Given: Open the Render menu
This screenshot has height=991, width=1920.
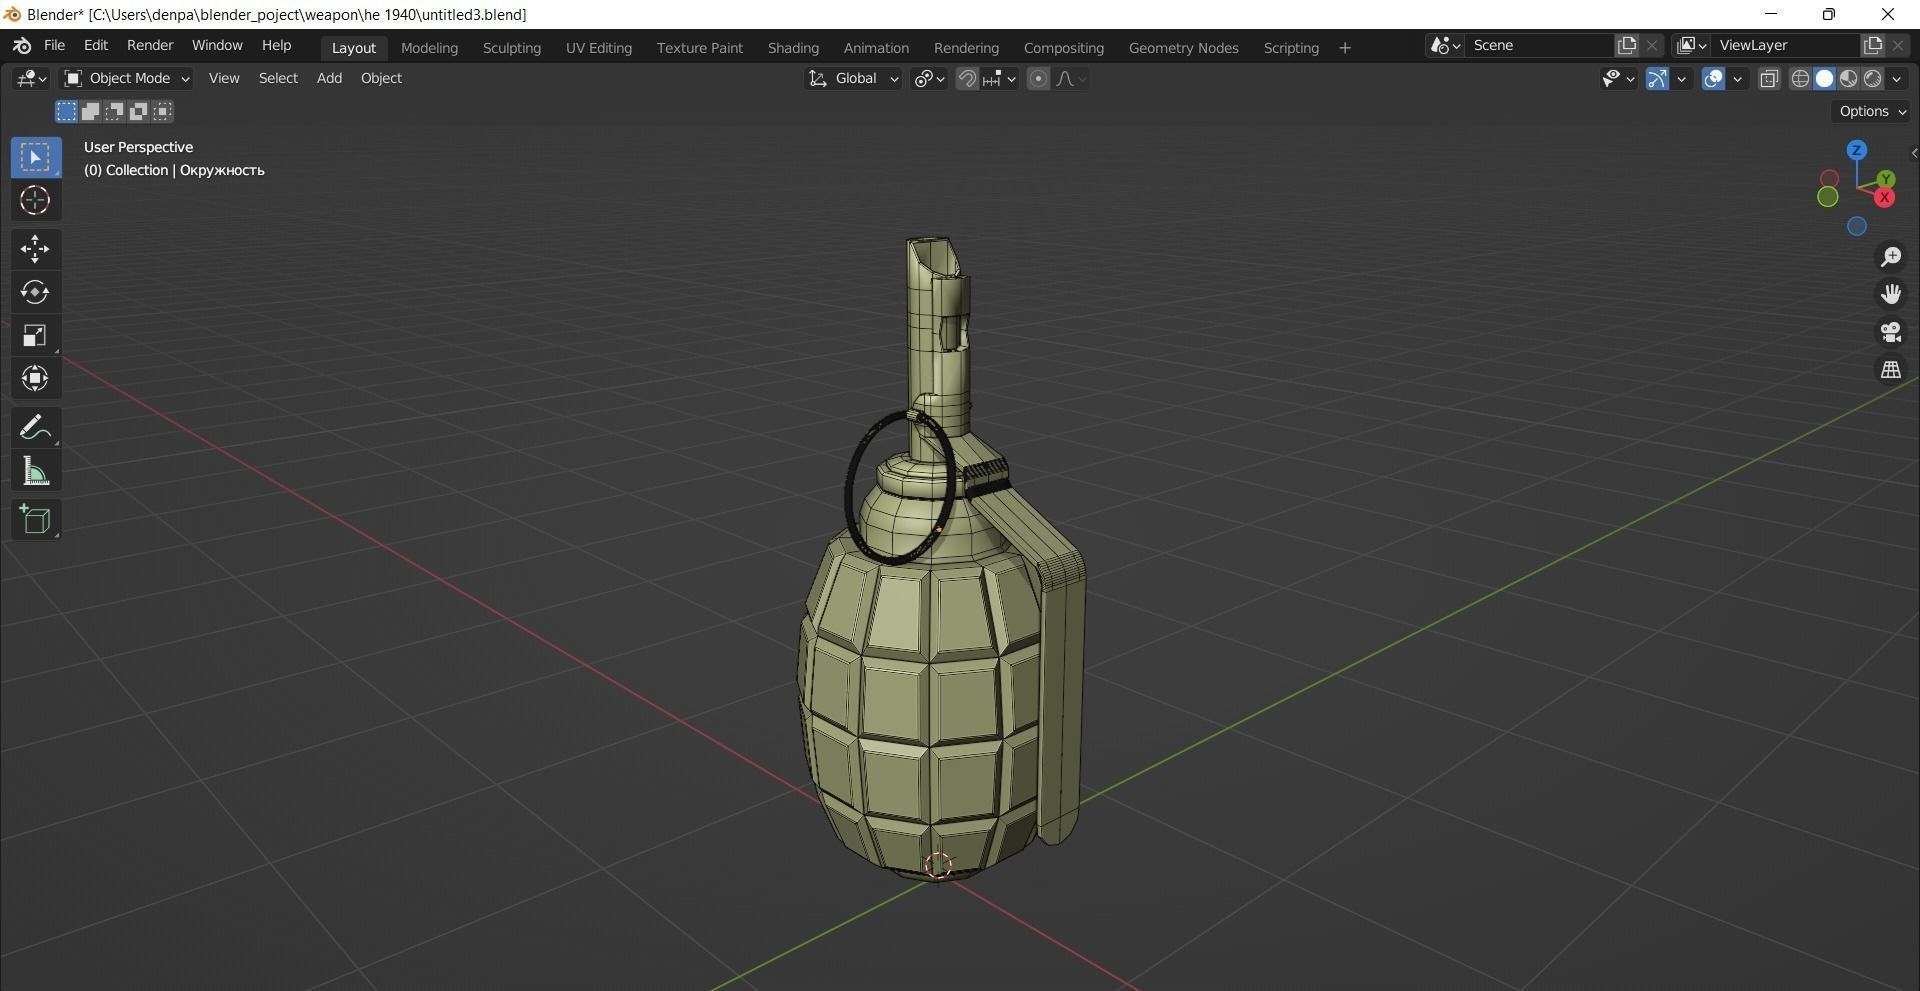Looking at the screenshot, I should [149, 45].
